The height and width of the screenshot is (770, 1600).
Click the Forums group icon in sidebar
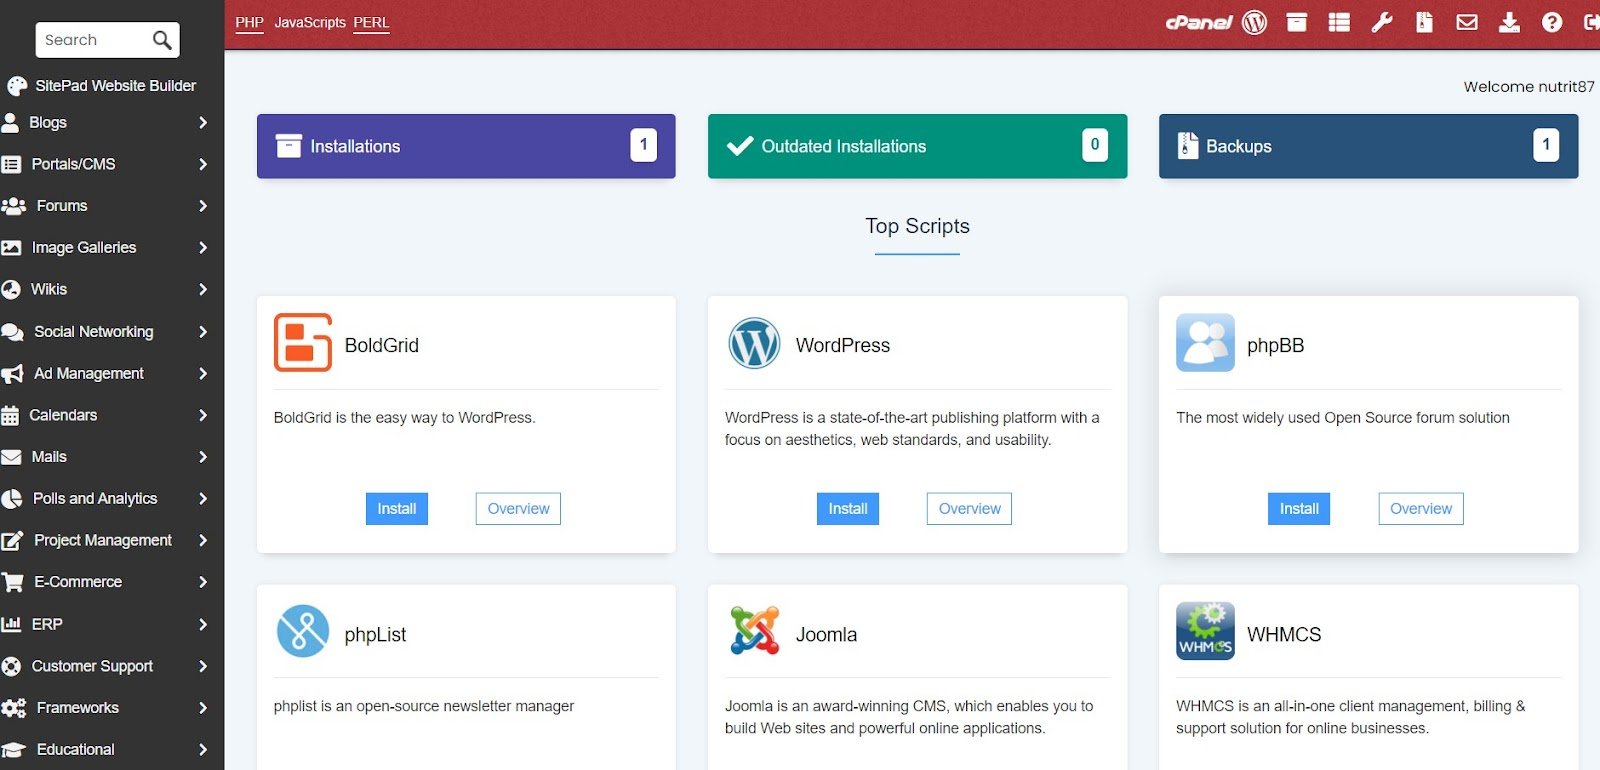click(x=14, y=206)
